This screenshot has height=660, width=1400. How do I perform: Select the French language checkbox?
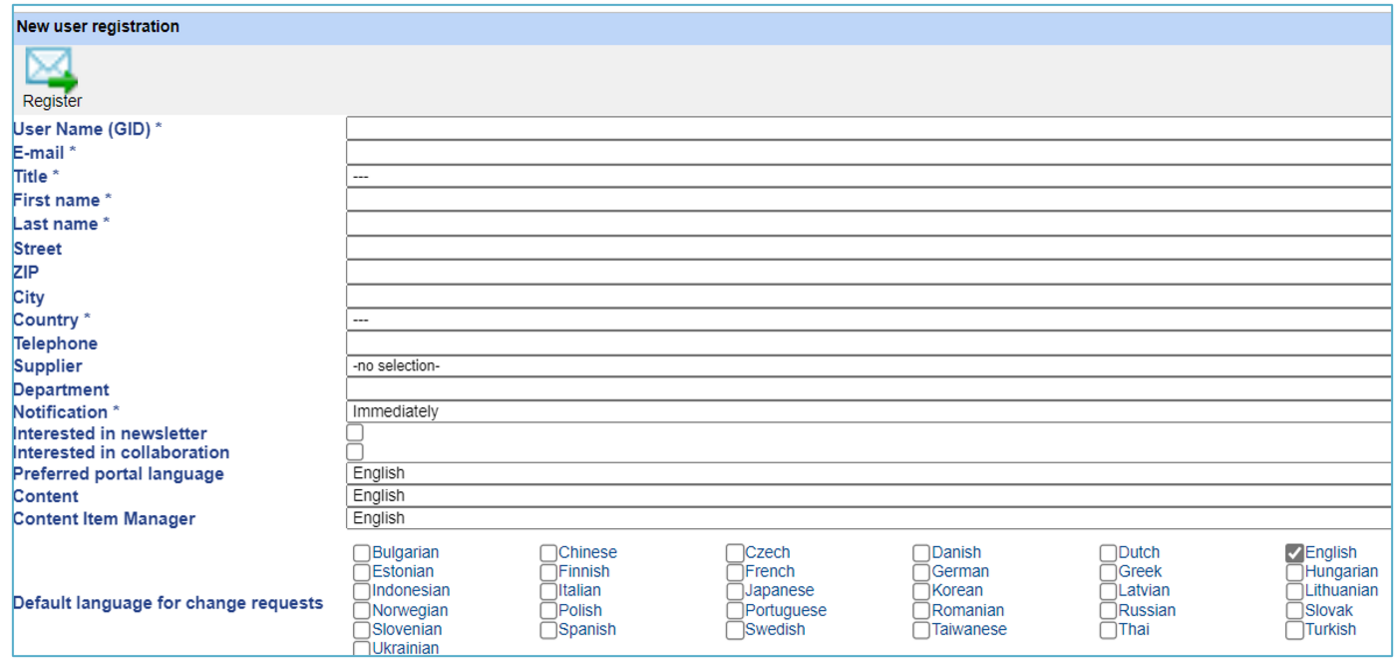pyautogui.click(x=735, y=572)
